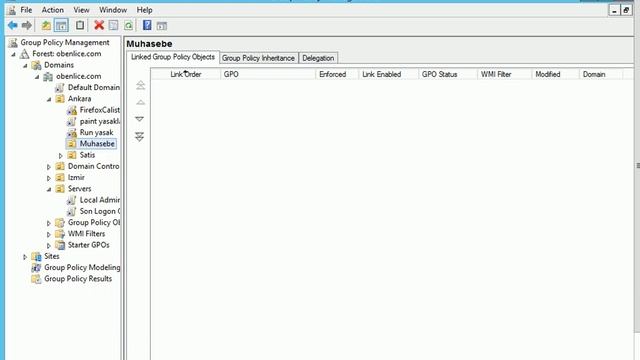Click the Forward arrow toolbar icon
640x360 pixels.
(27, 26)
